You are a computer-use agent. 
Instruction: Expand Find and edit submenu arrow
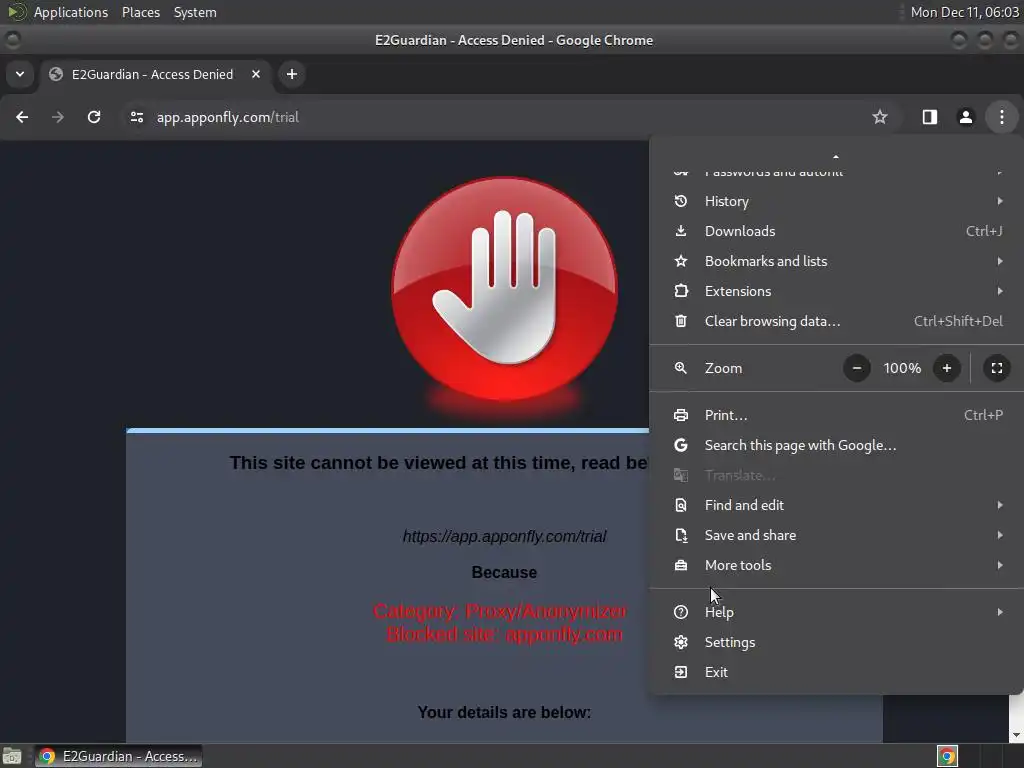coord(1000,505)
